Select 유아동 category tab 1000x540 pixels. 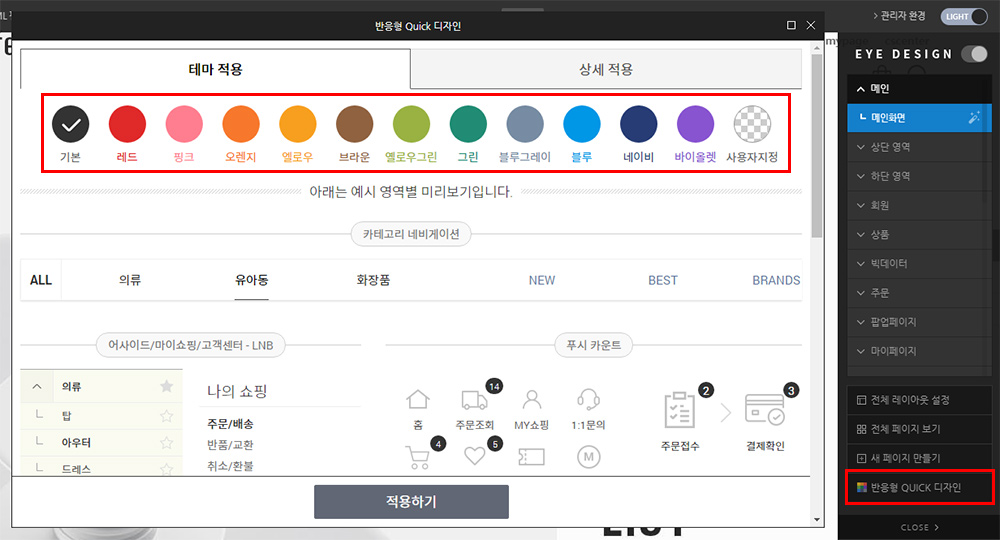point(251,280)
